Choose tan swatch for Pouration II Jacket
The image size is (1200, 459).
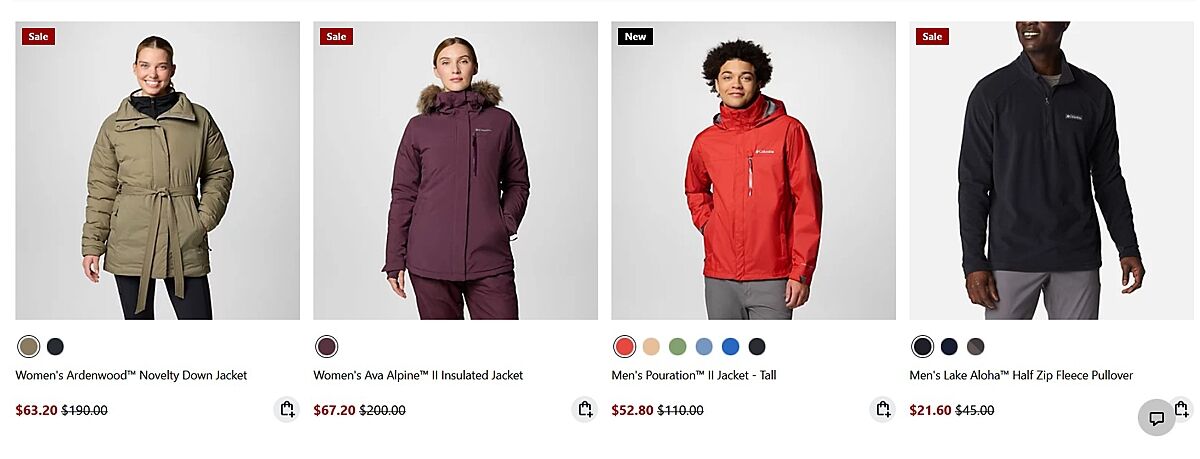click(651, 347)
